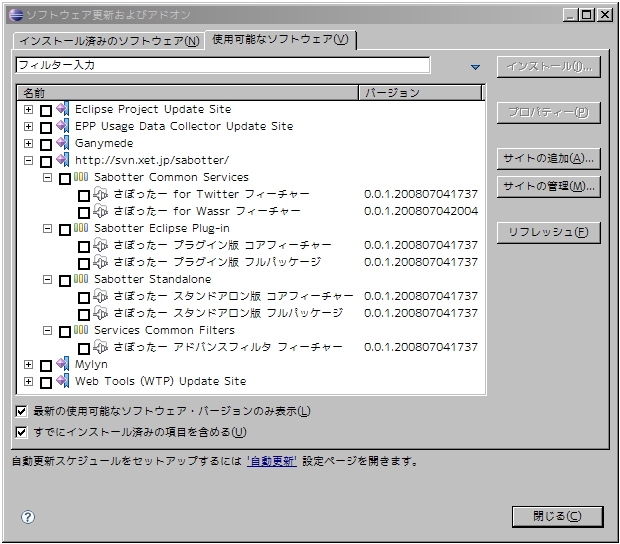The image size is (620, 544).
Task: Click the svn.xet.jp/sabotter site icon
Action: click(63, 160)
